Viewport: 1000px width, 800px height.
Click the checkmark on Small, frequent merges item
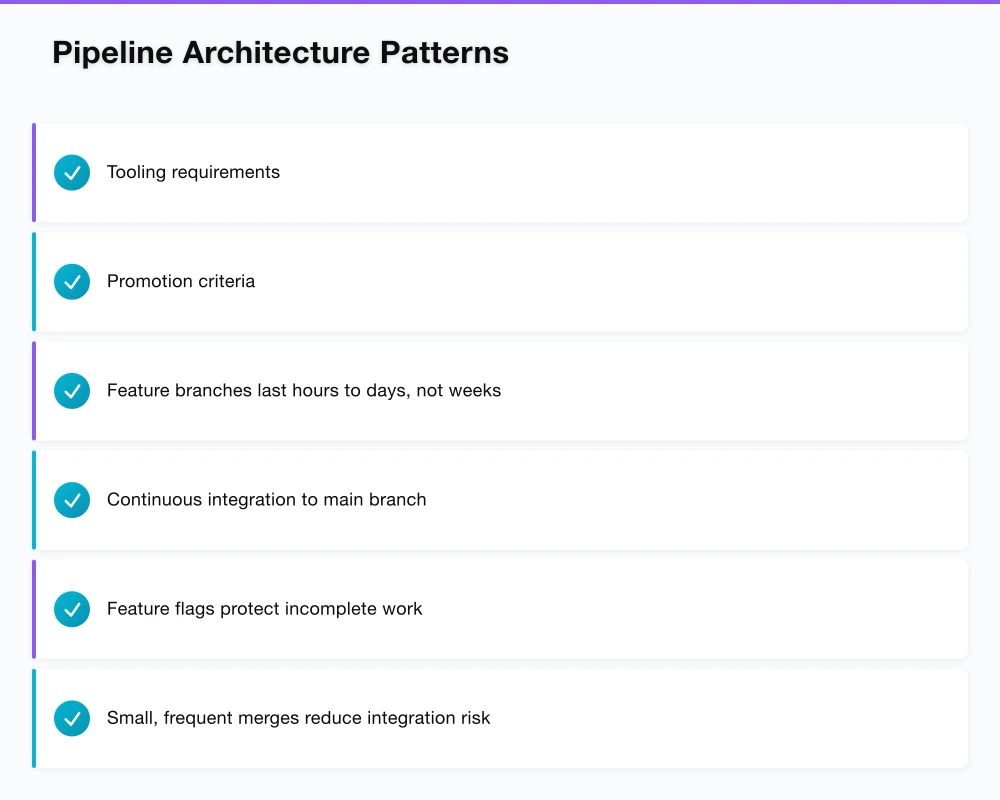[71, 717]
